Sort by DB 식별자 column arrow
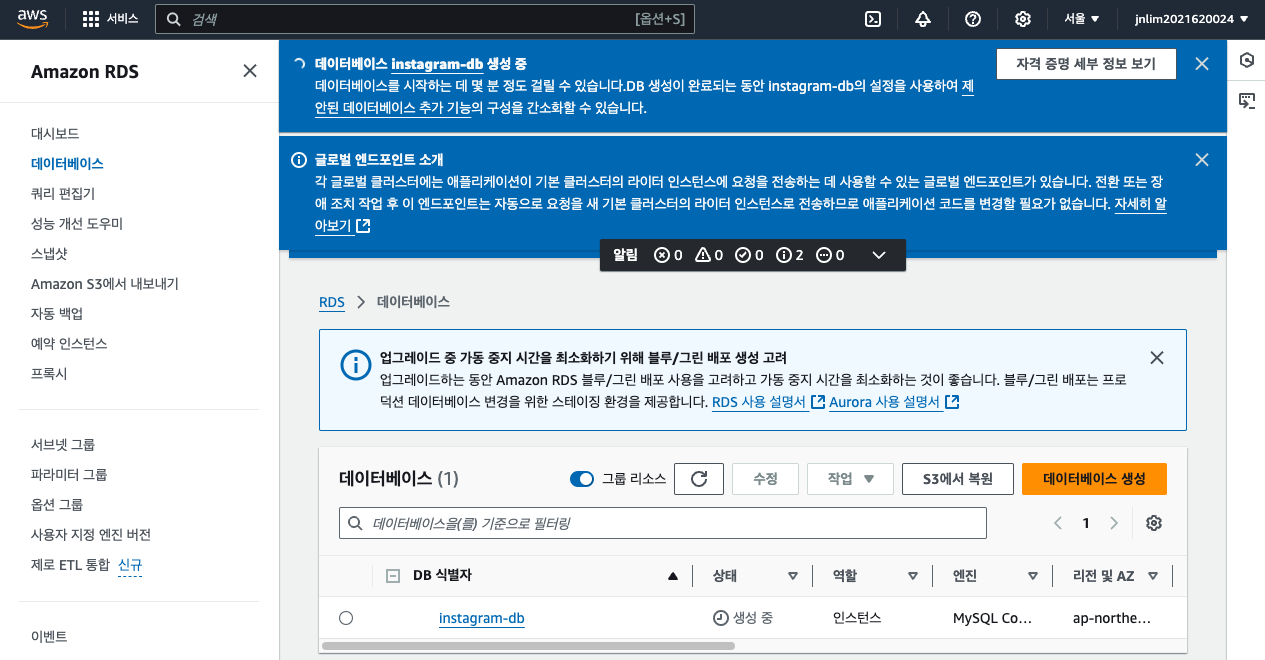Screen dimensions: 1265x660 tap(673, 576)
